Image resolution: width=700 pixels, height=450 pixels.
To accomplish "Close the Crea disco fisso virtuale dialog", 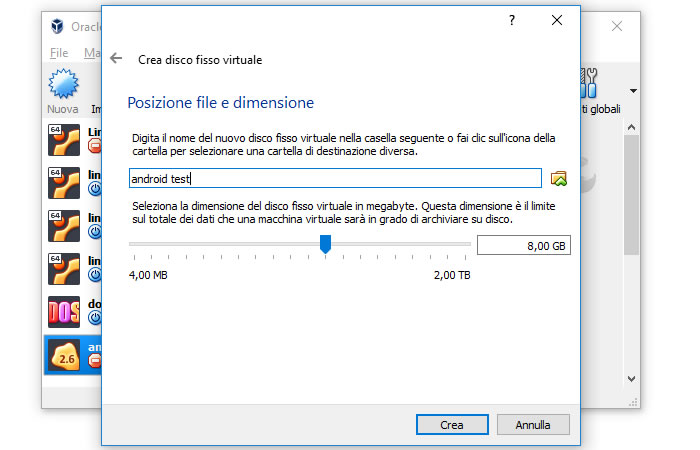I will (x=557, y=20).
